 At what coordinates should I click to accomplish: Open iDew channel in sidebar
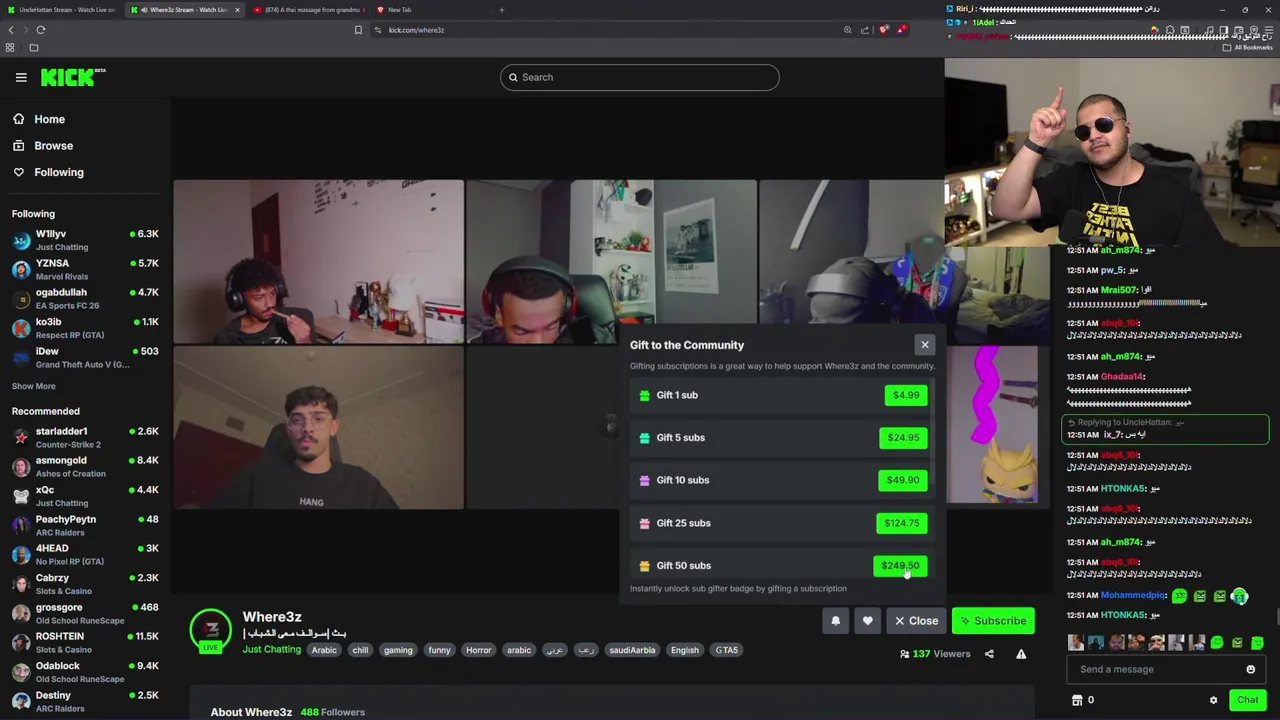85,357
